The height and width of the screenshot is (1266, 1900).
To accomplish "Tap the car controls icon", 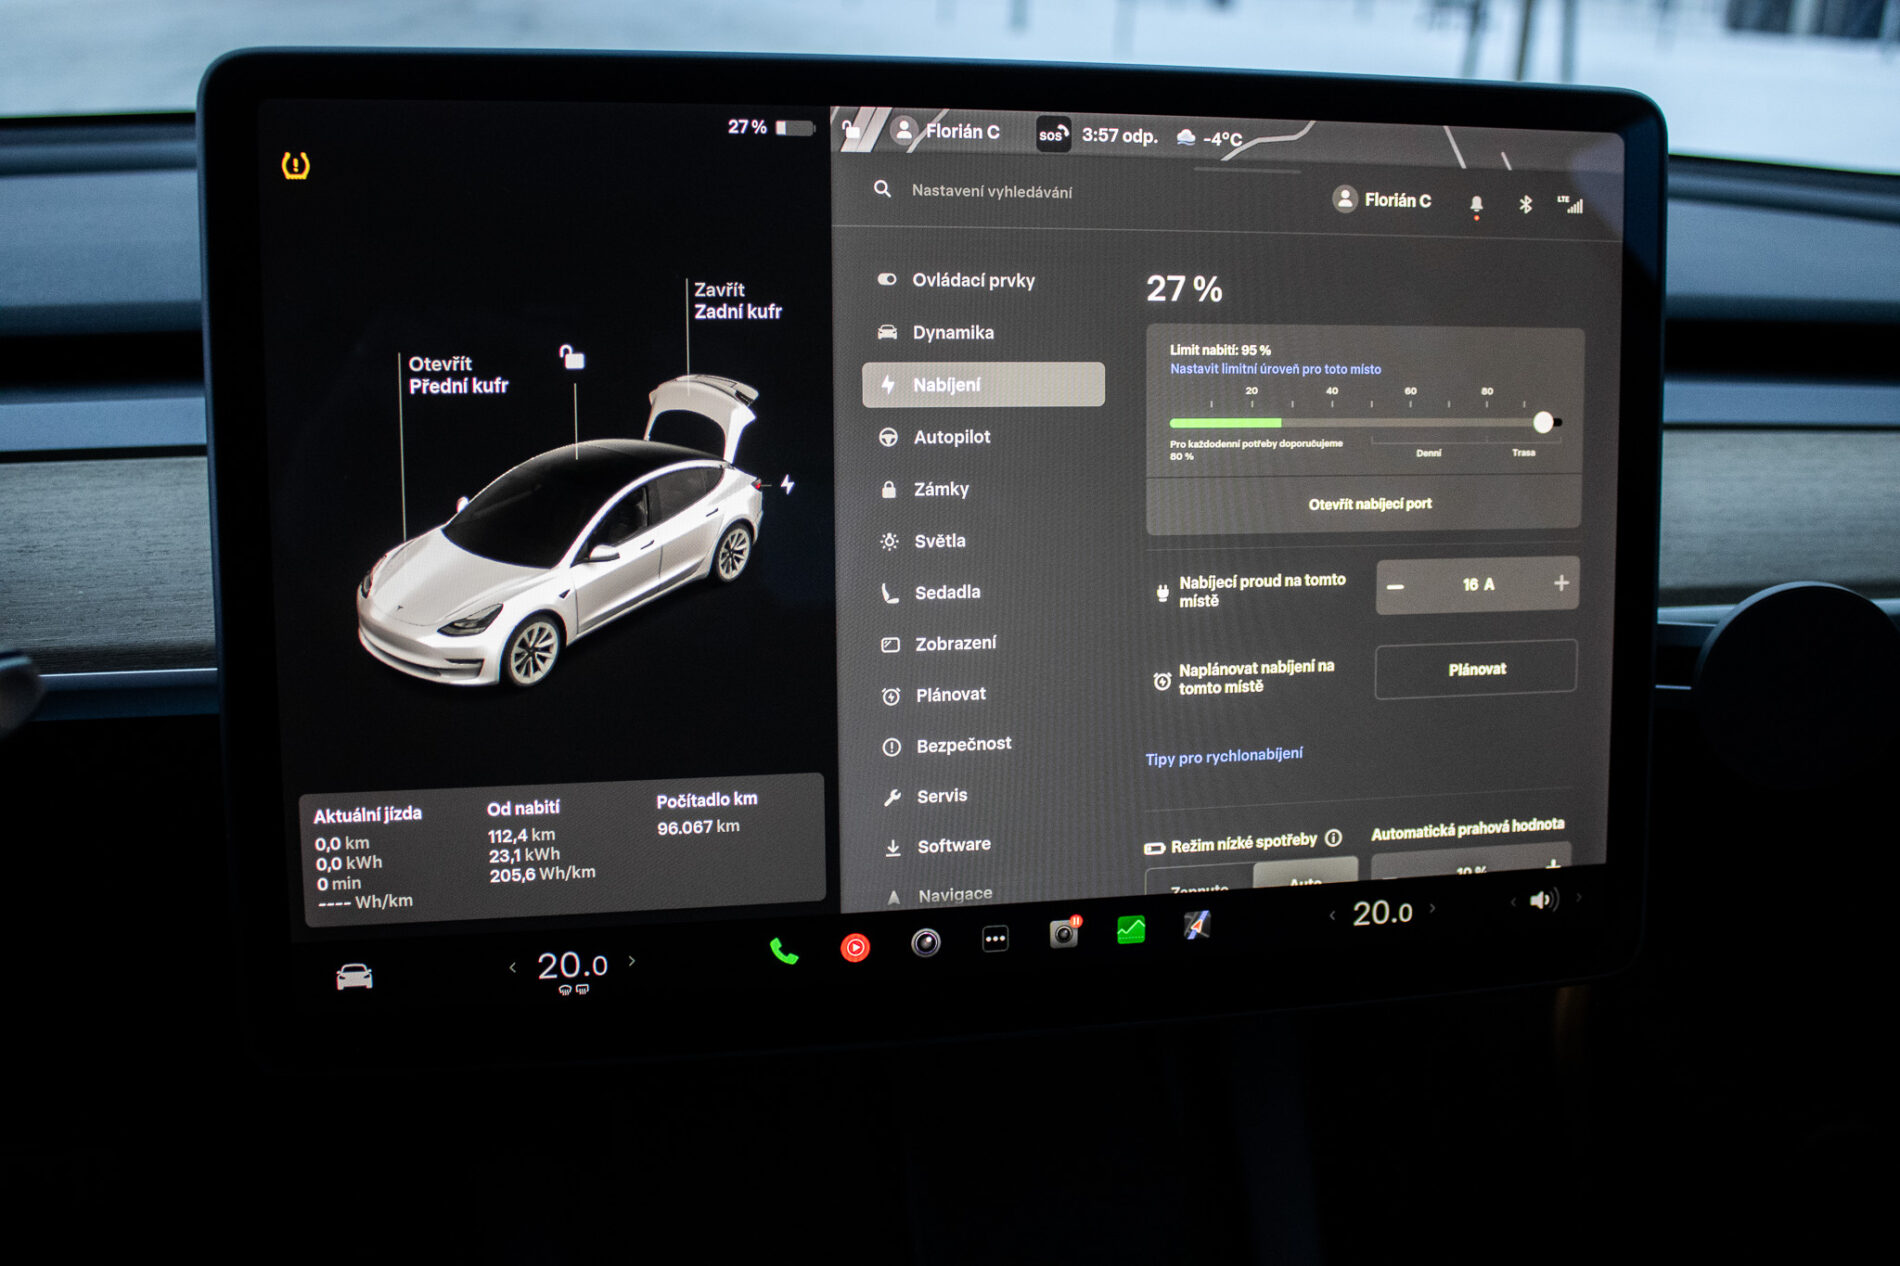I will [354, 976].
